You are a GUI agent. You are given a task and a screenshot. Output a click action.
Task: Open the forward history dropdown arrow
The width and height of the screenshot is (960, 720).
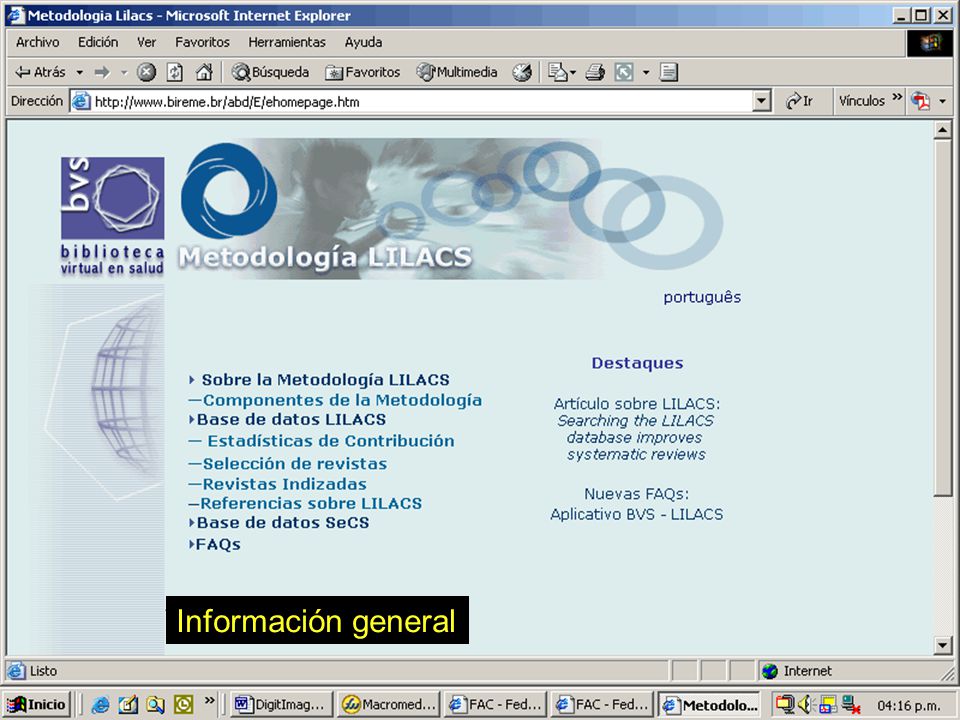click(124, 72)
